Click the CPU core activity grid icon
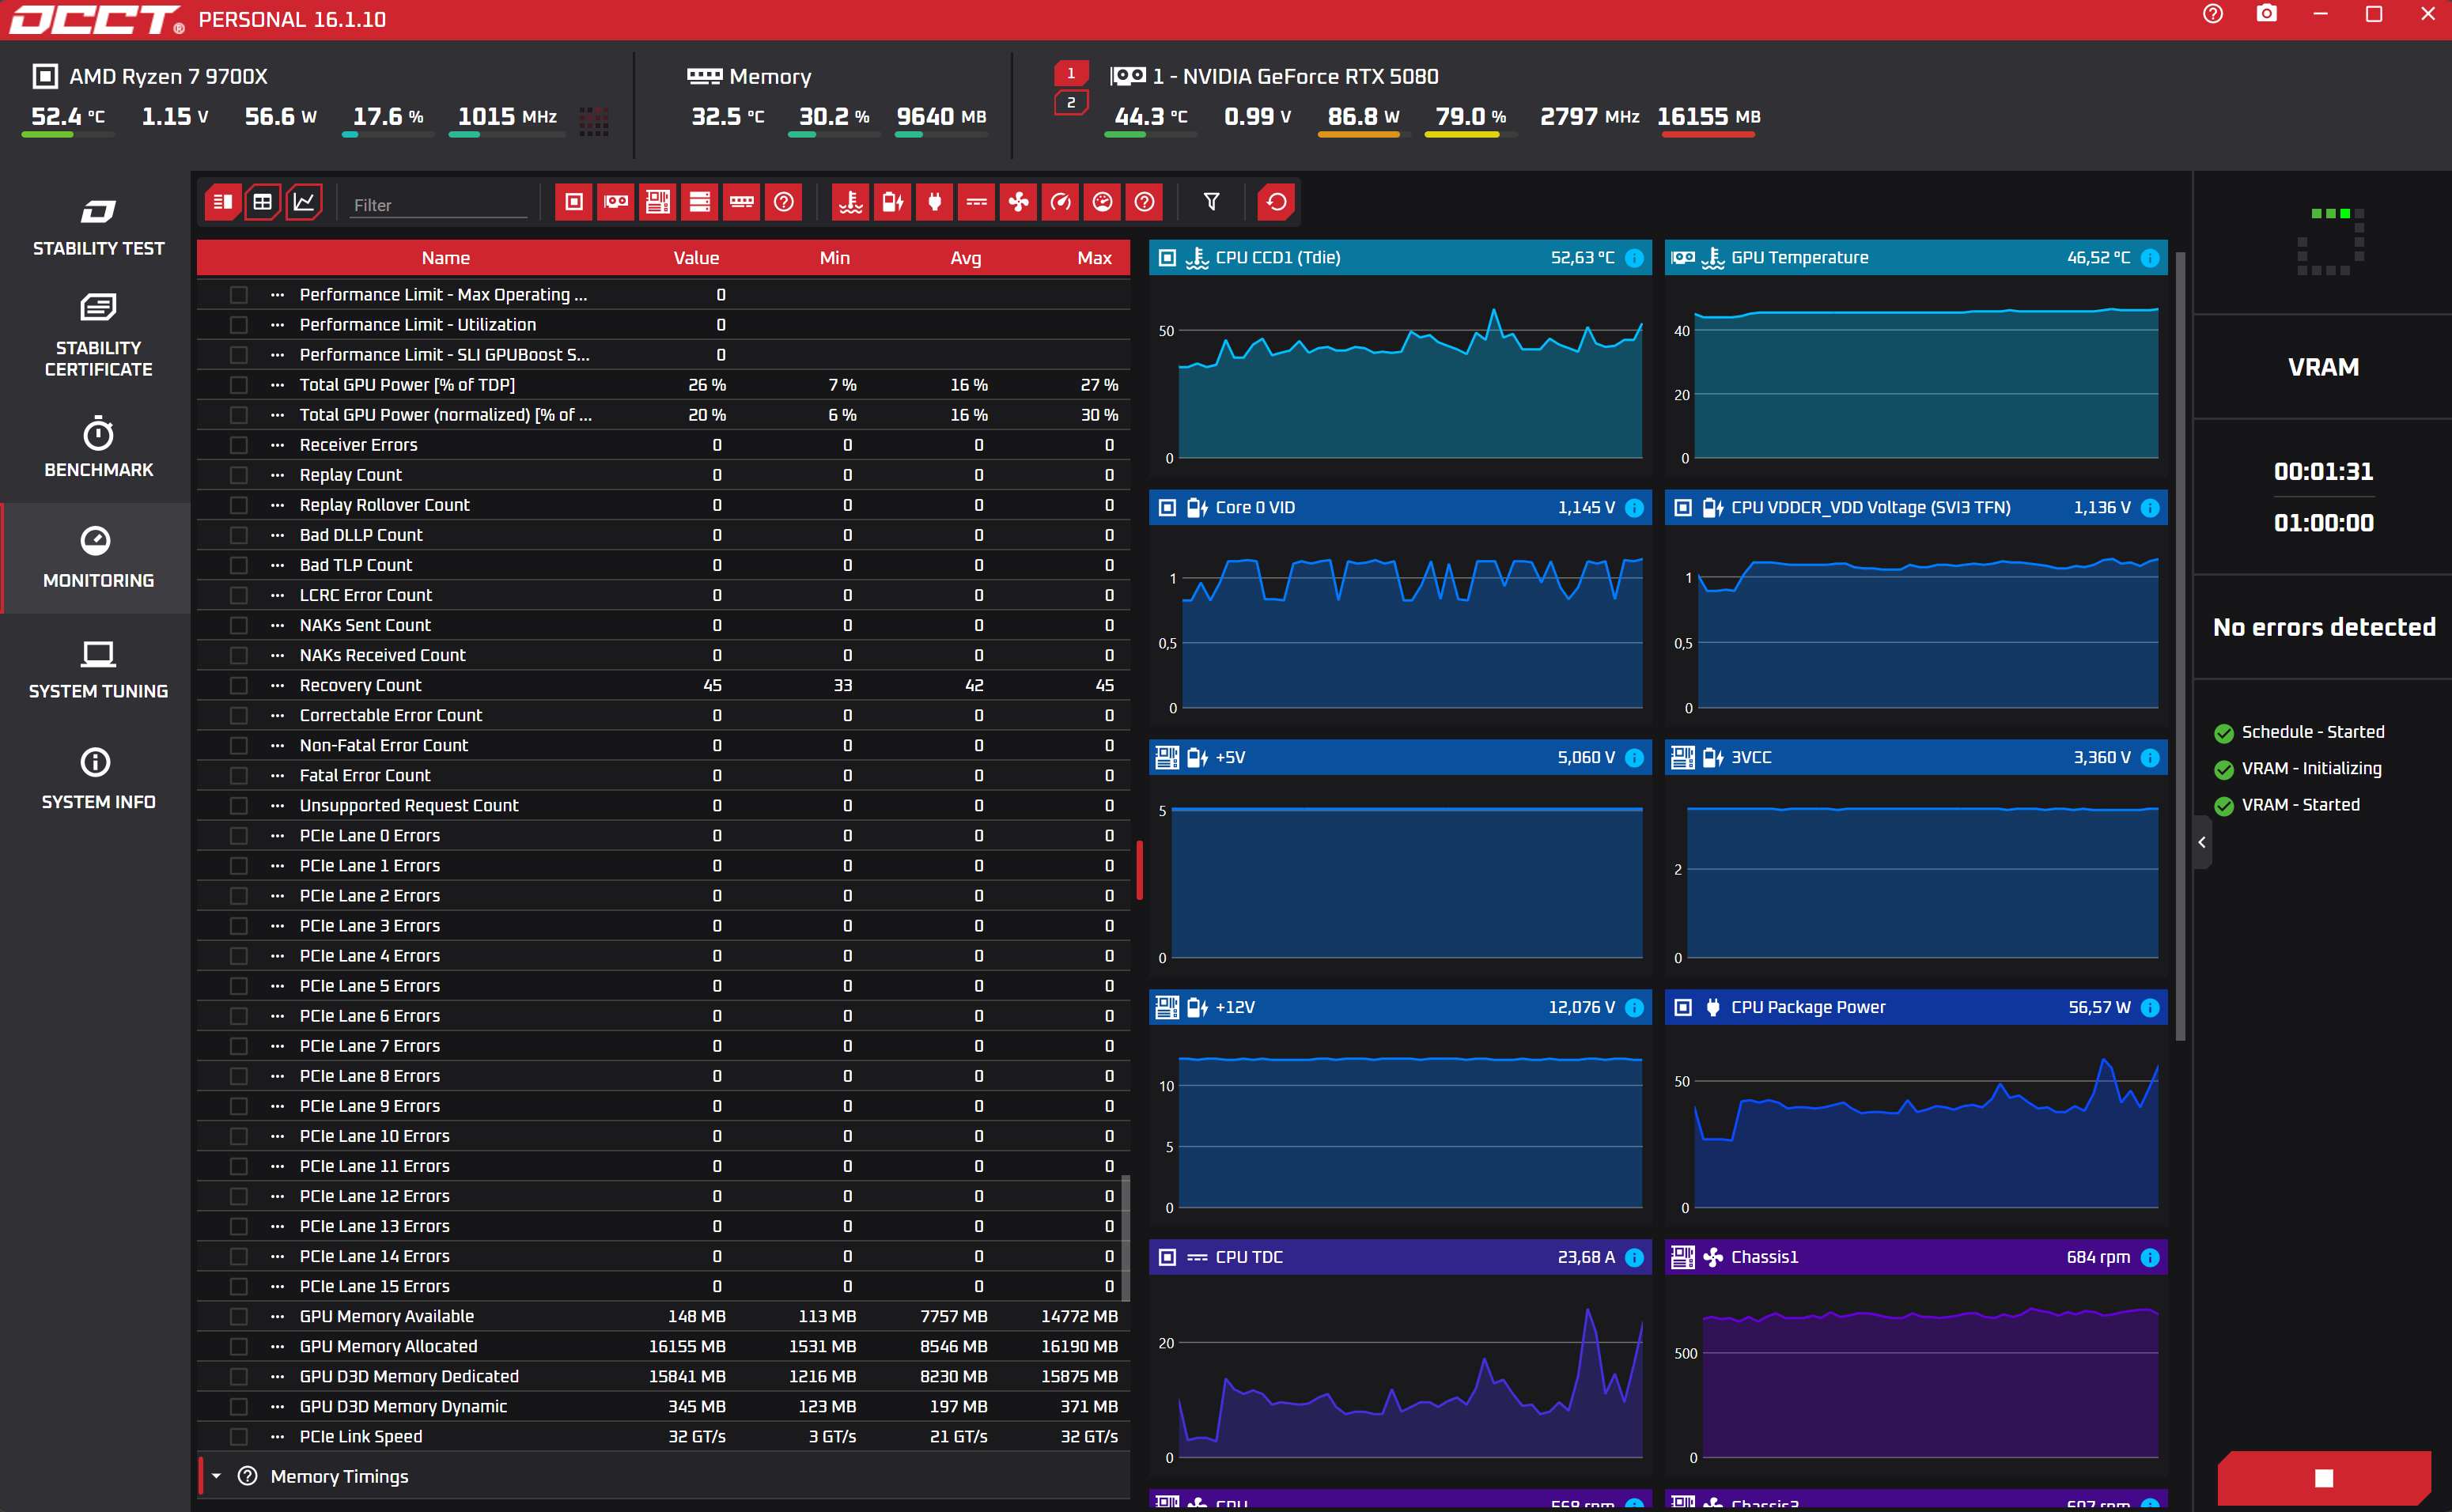 coord(594,120)
